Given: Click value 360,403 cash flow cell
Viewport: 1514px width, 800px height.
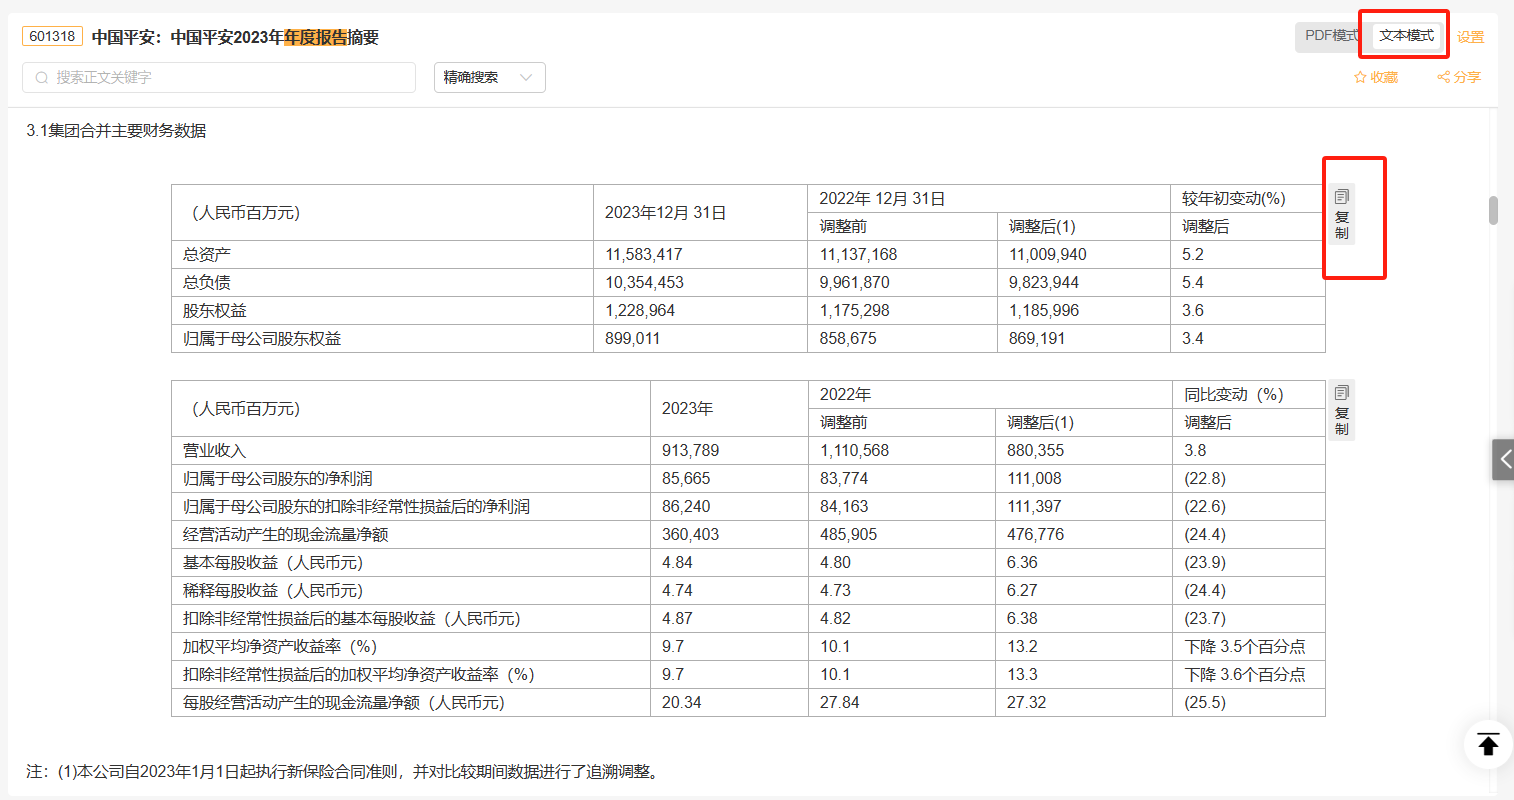Looking at the screenshot, I should coord(690,534).
